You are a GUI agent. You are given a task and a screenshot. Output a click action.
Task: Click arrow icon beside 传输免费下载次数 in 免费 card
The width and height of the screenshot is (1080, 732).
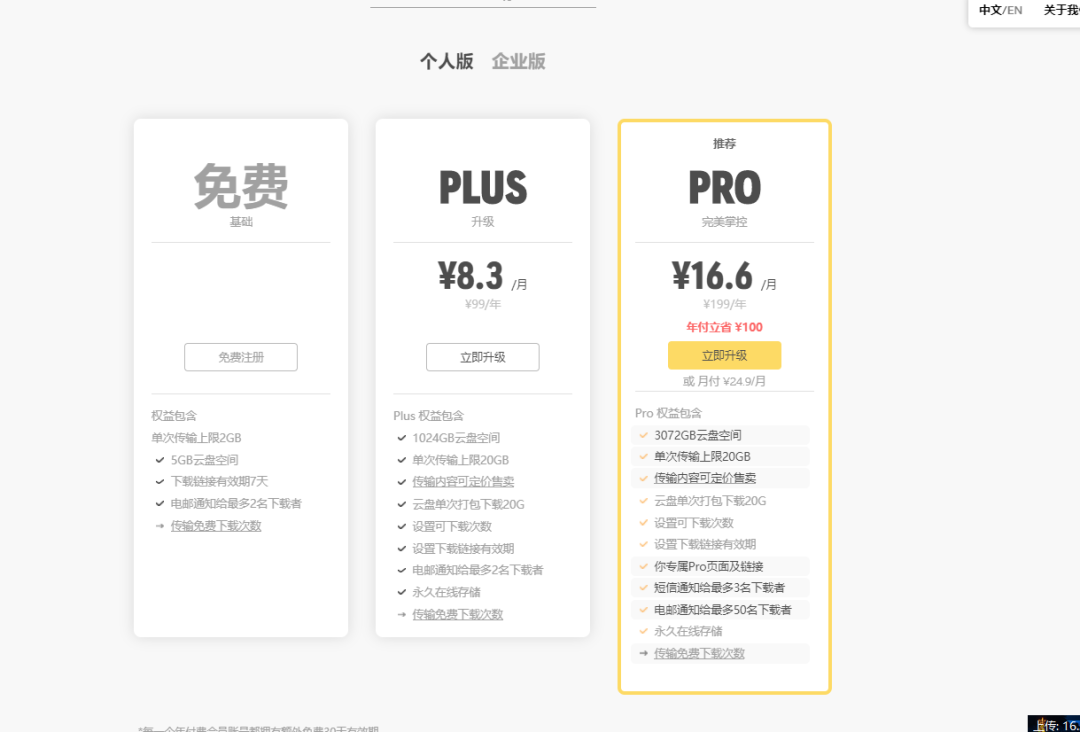[x=160, y=526]
